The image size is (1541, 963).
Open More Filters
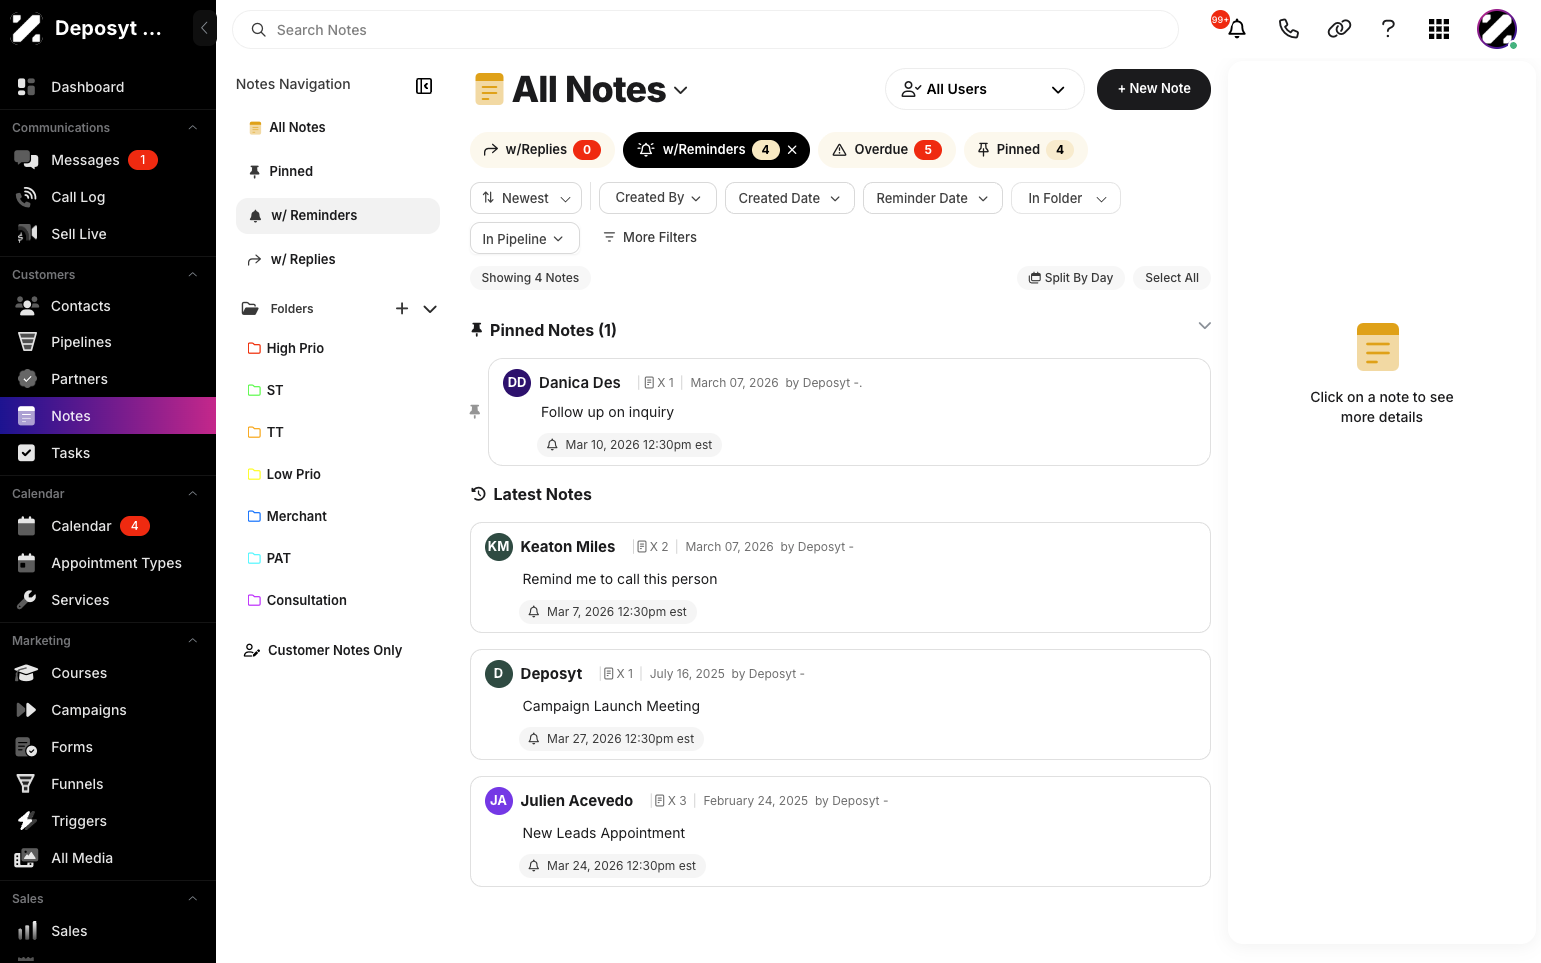click(x=649, y=237)
